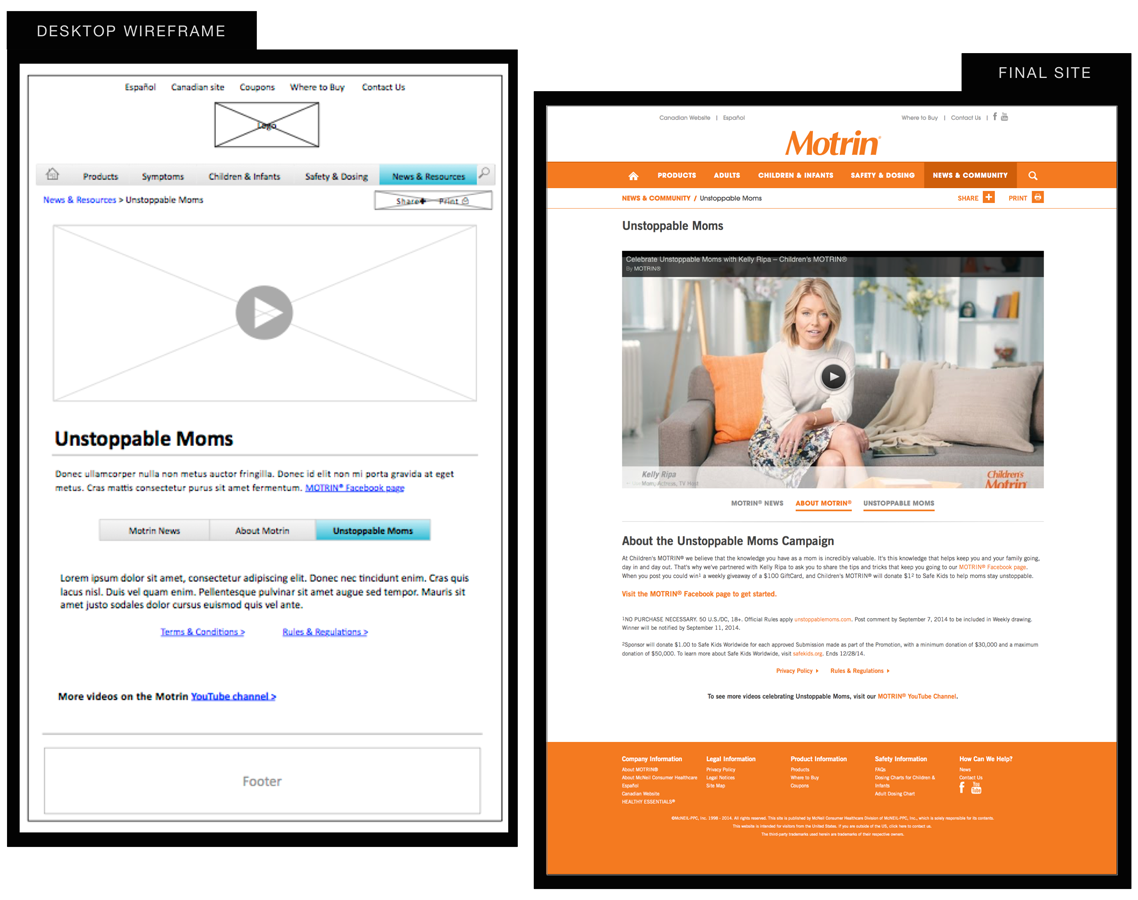The image size is (1138, 900).
Task: Open Rules & Regulations link on final site
Action: [x=859, y=671]
